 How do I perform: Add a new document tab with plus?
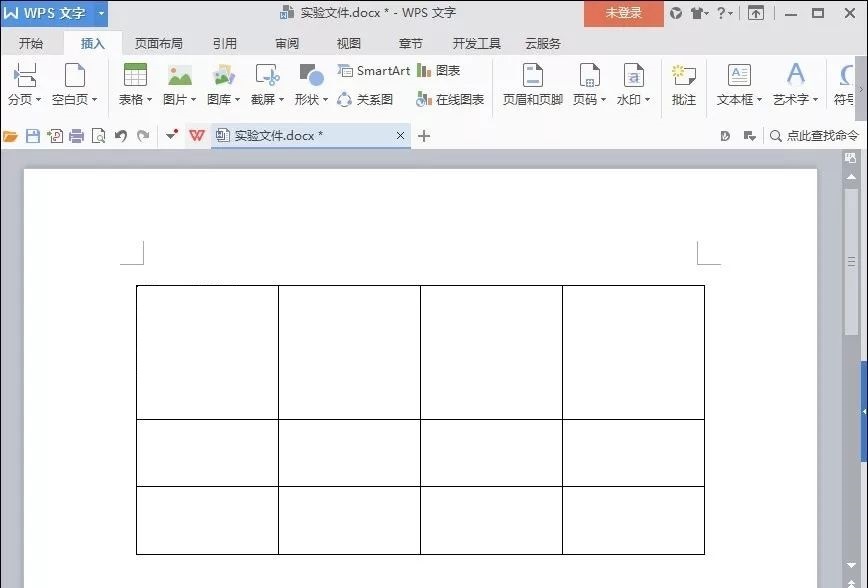tap(424, 136)
